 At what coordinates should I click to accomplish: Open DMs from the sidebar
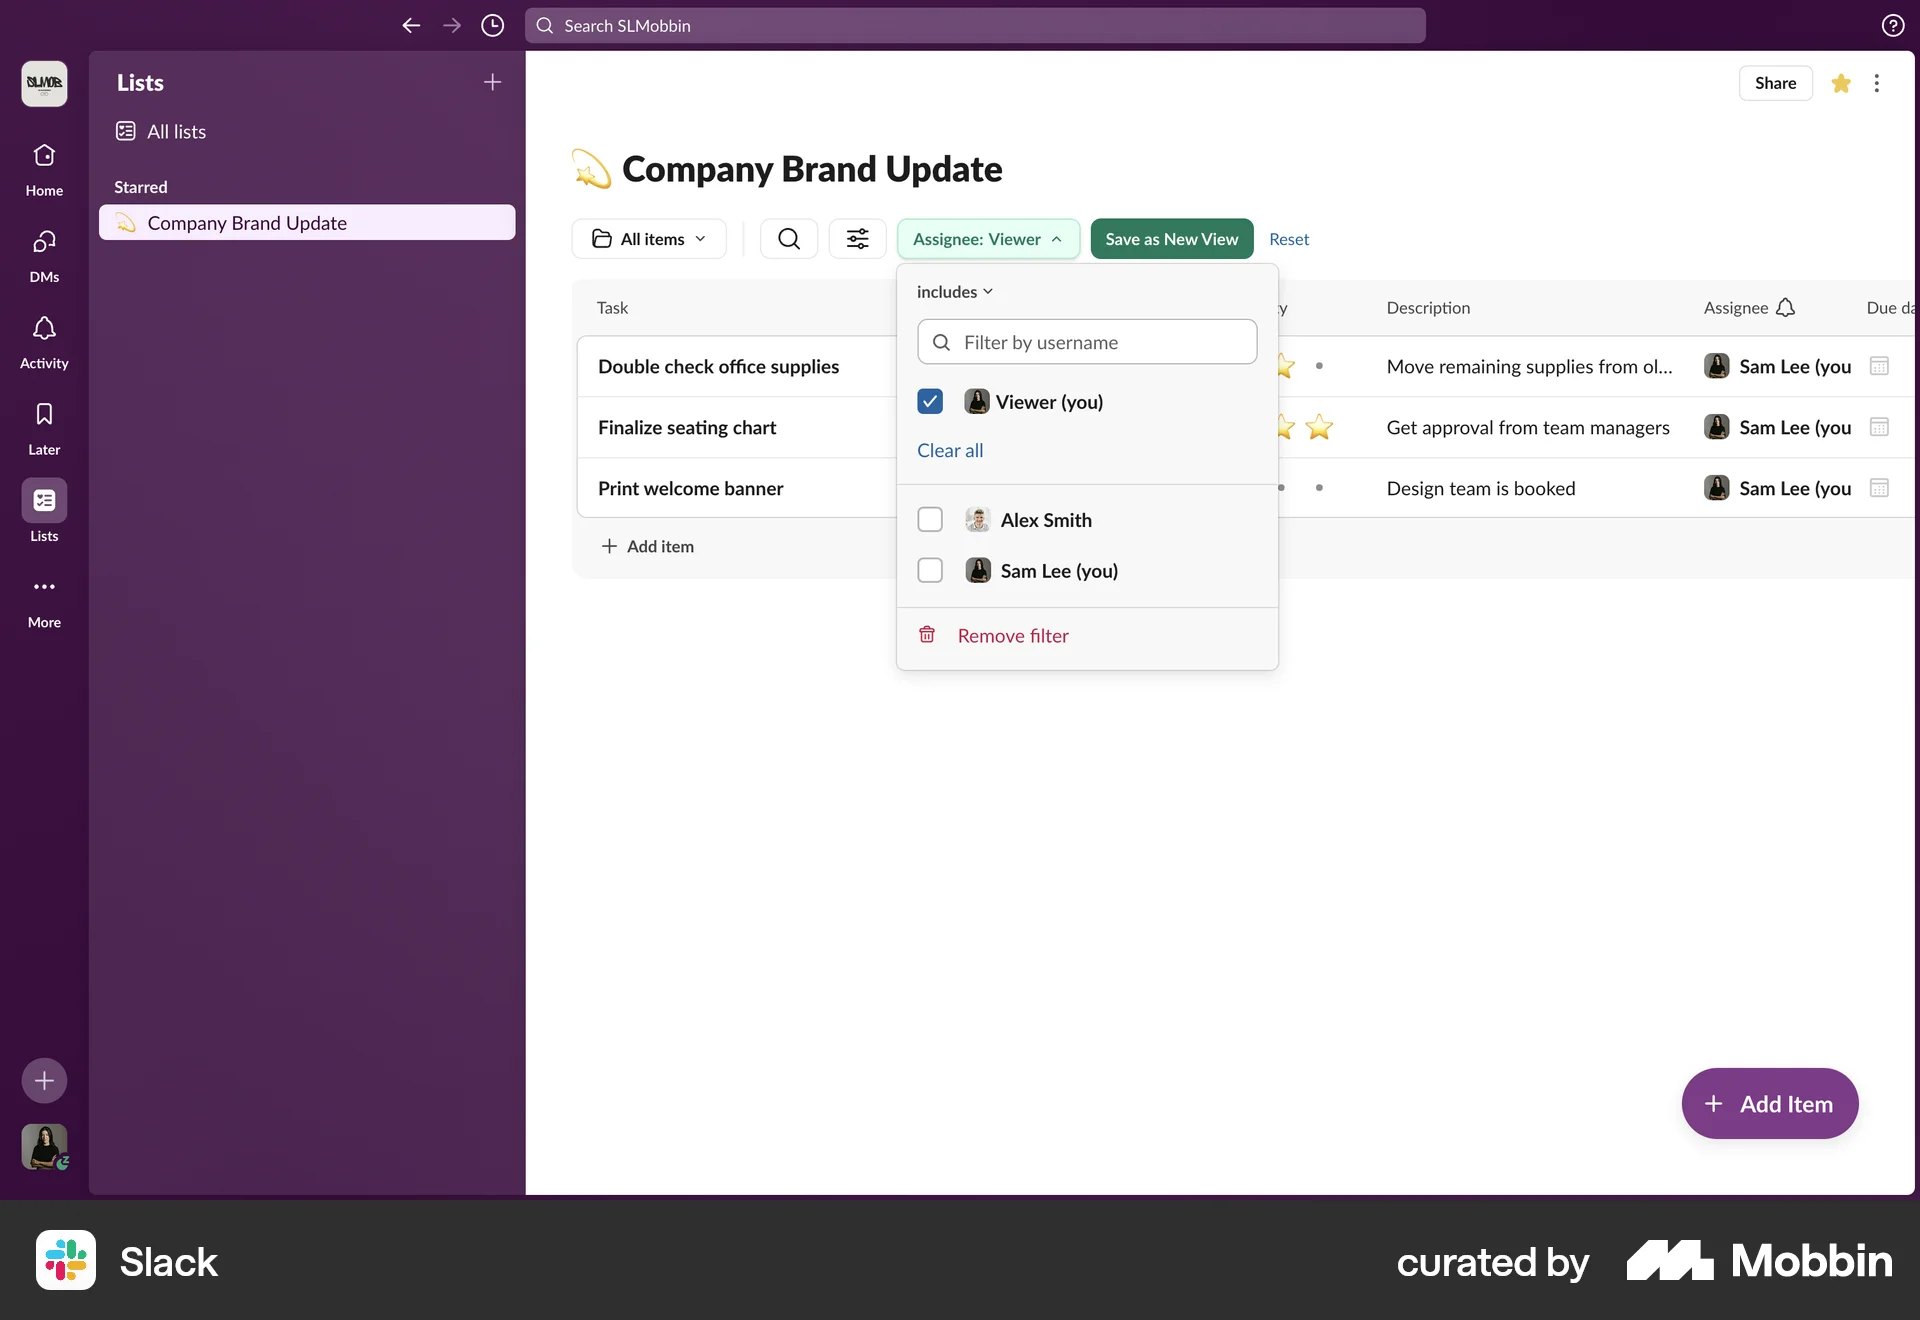coord(43,255)
